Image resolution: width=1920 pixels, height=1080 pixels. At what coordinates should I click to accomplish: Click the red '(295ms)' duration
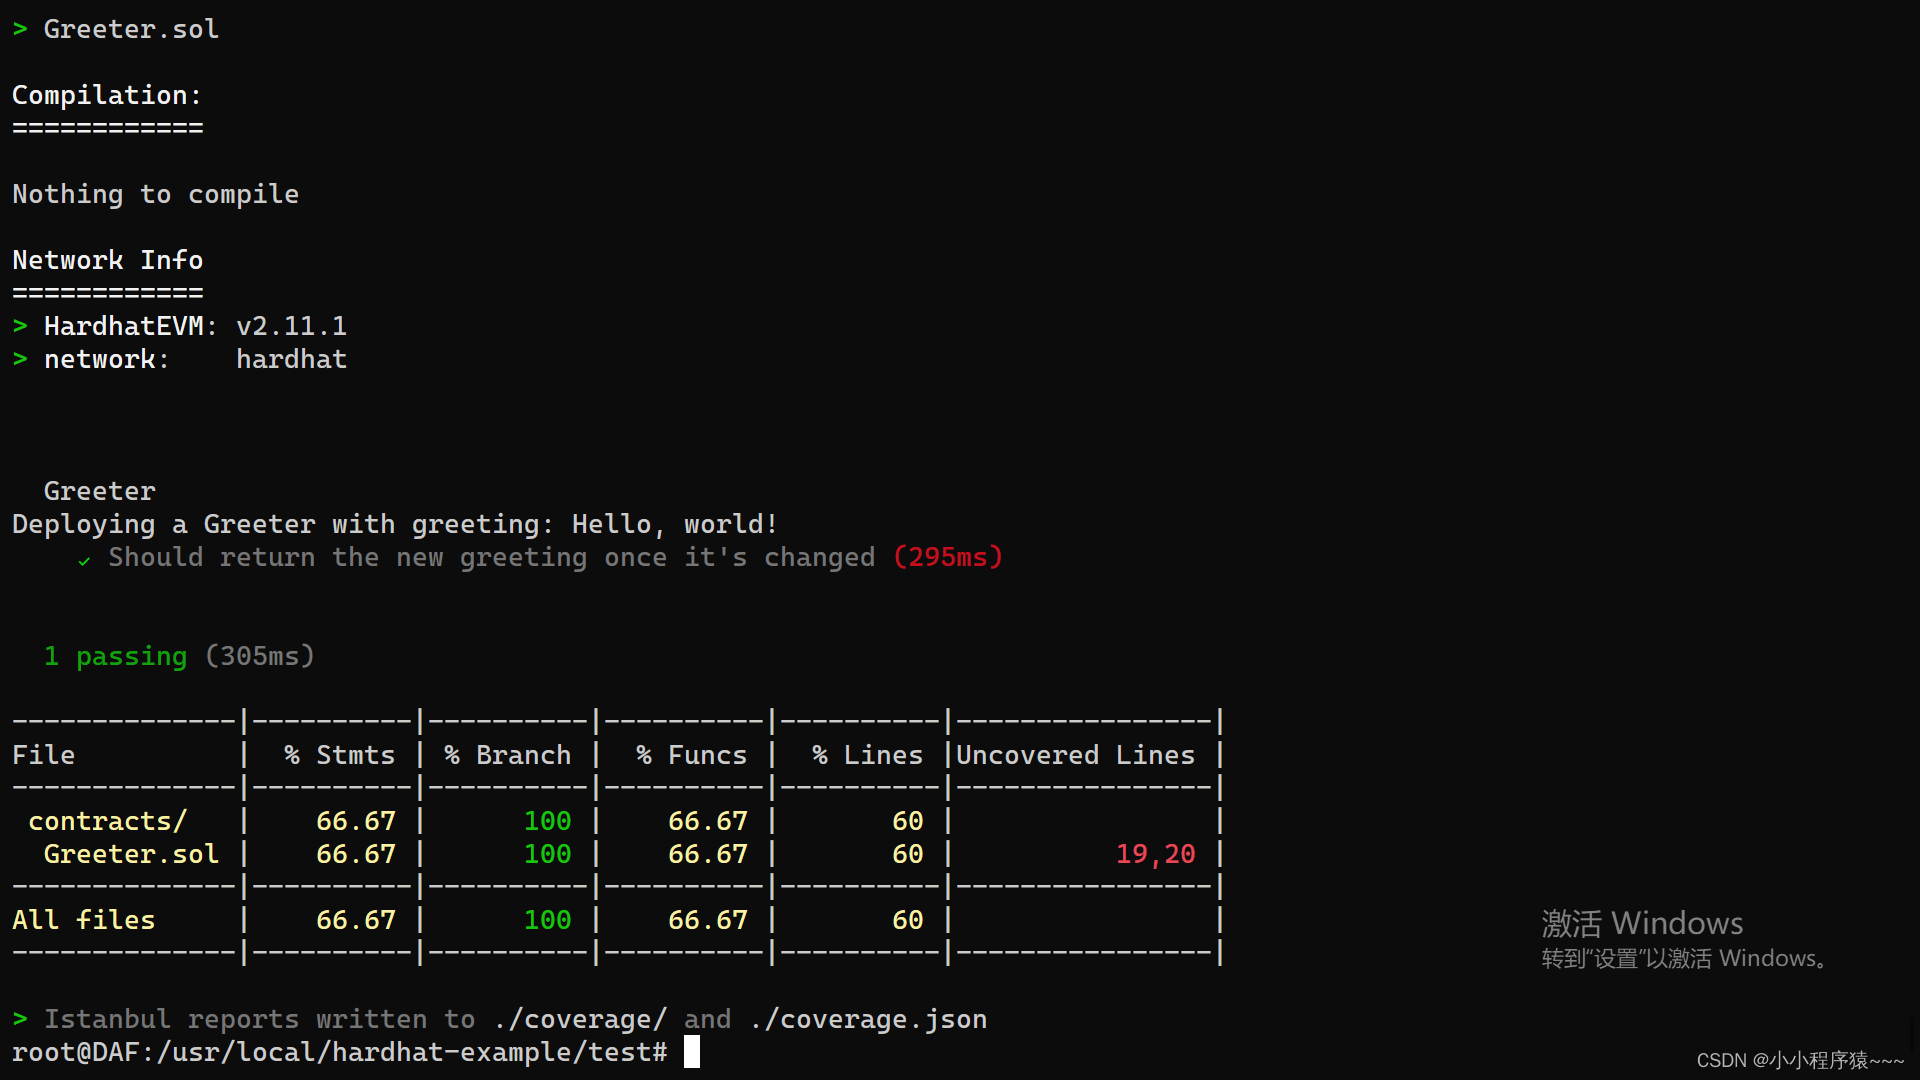tap(947, 557)
